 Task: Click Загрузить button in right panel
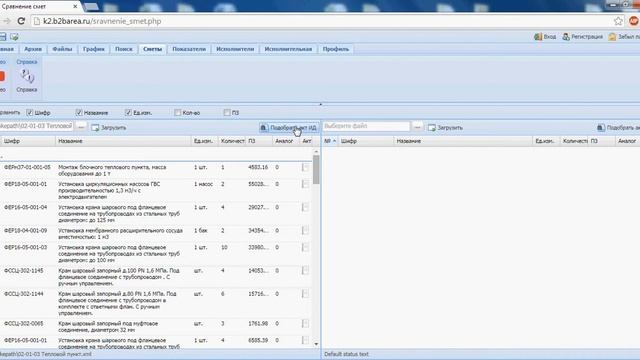pos(445,128)
